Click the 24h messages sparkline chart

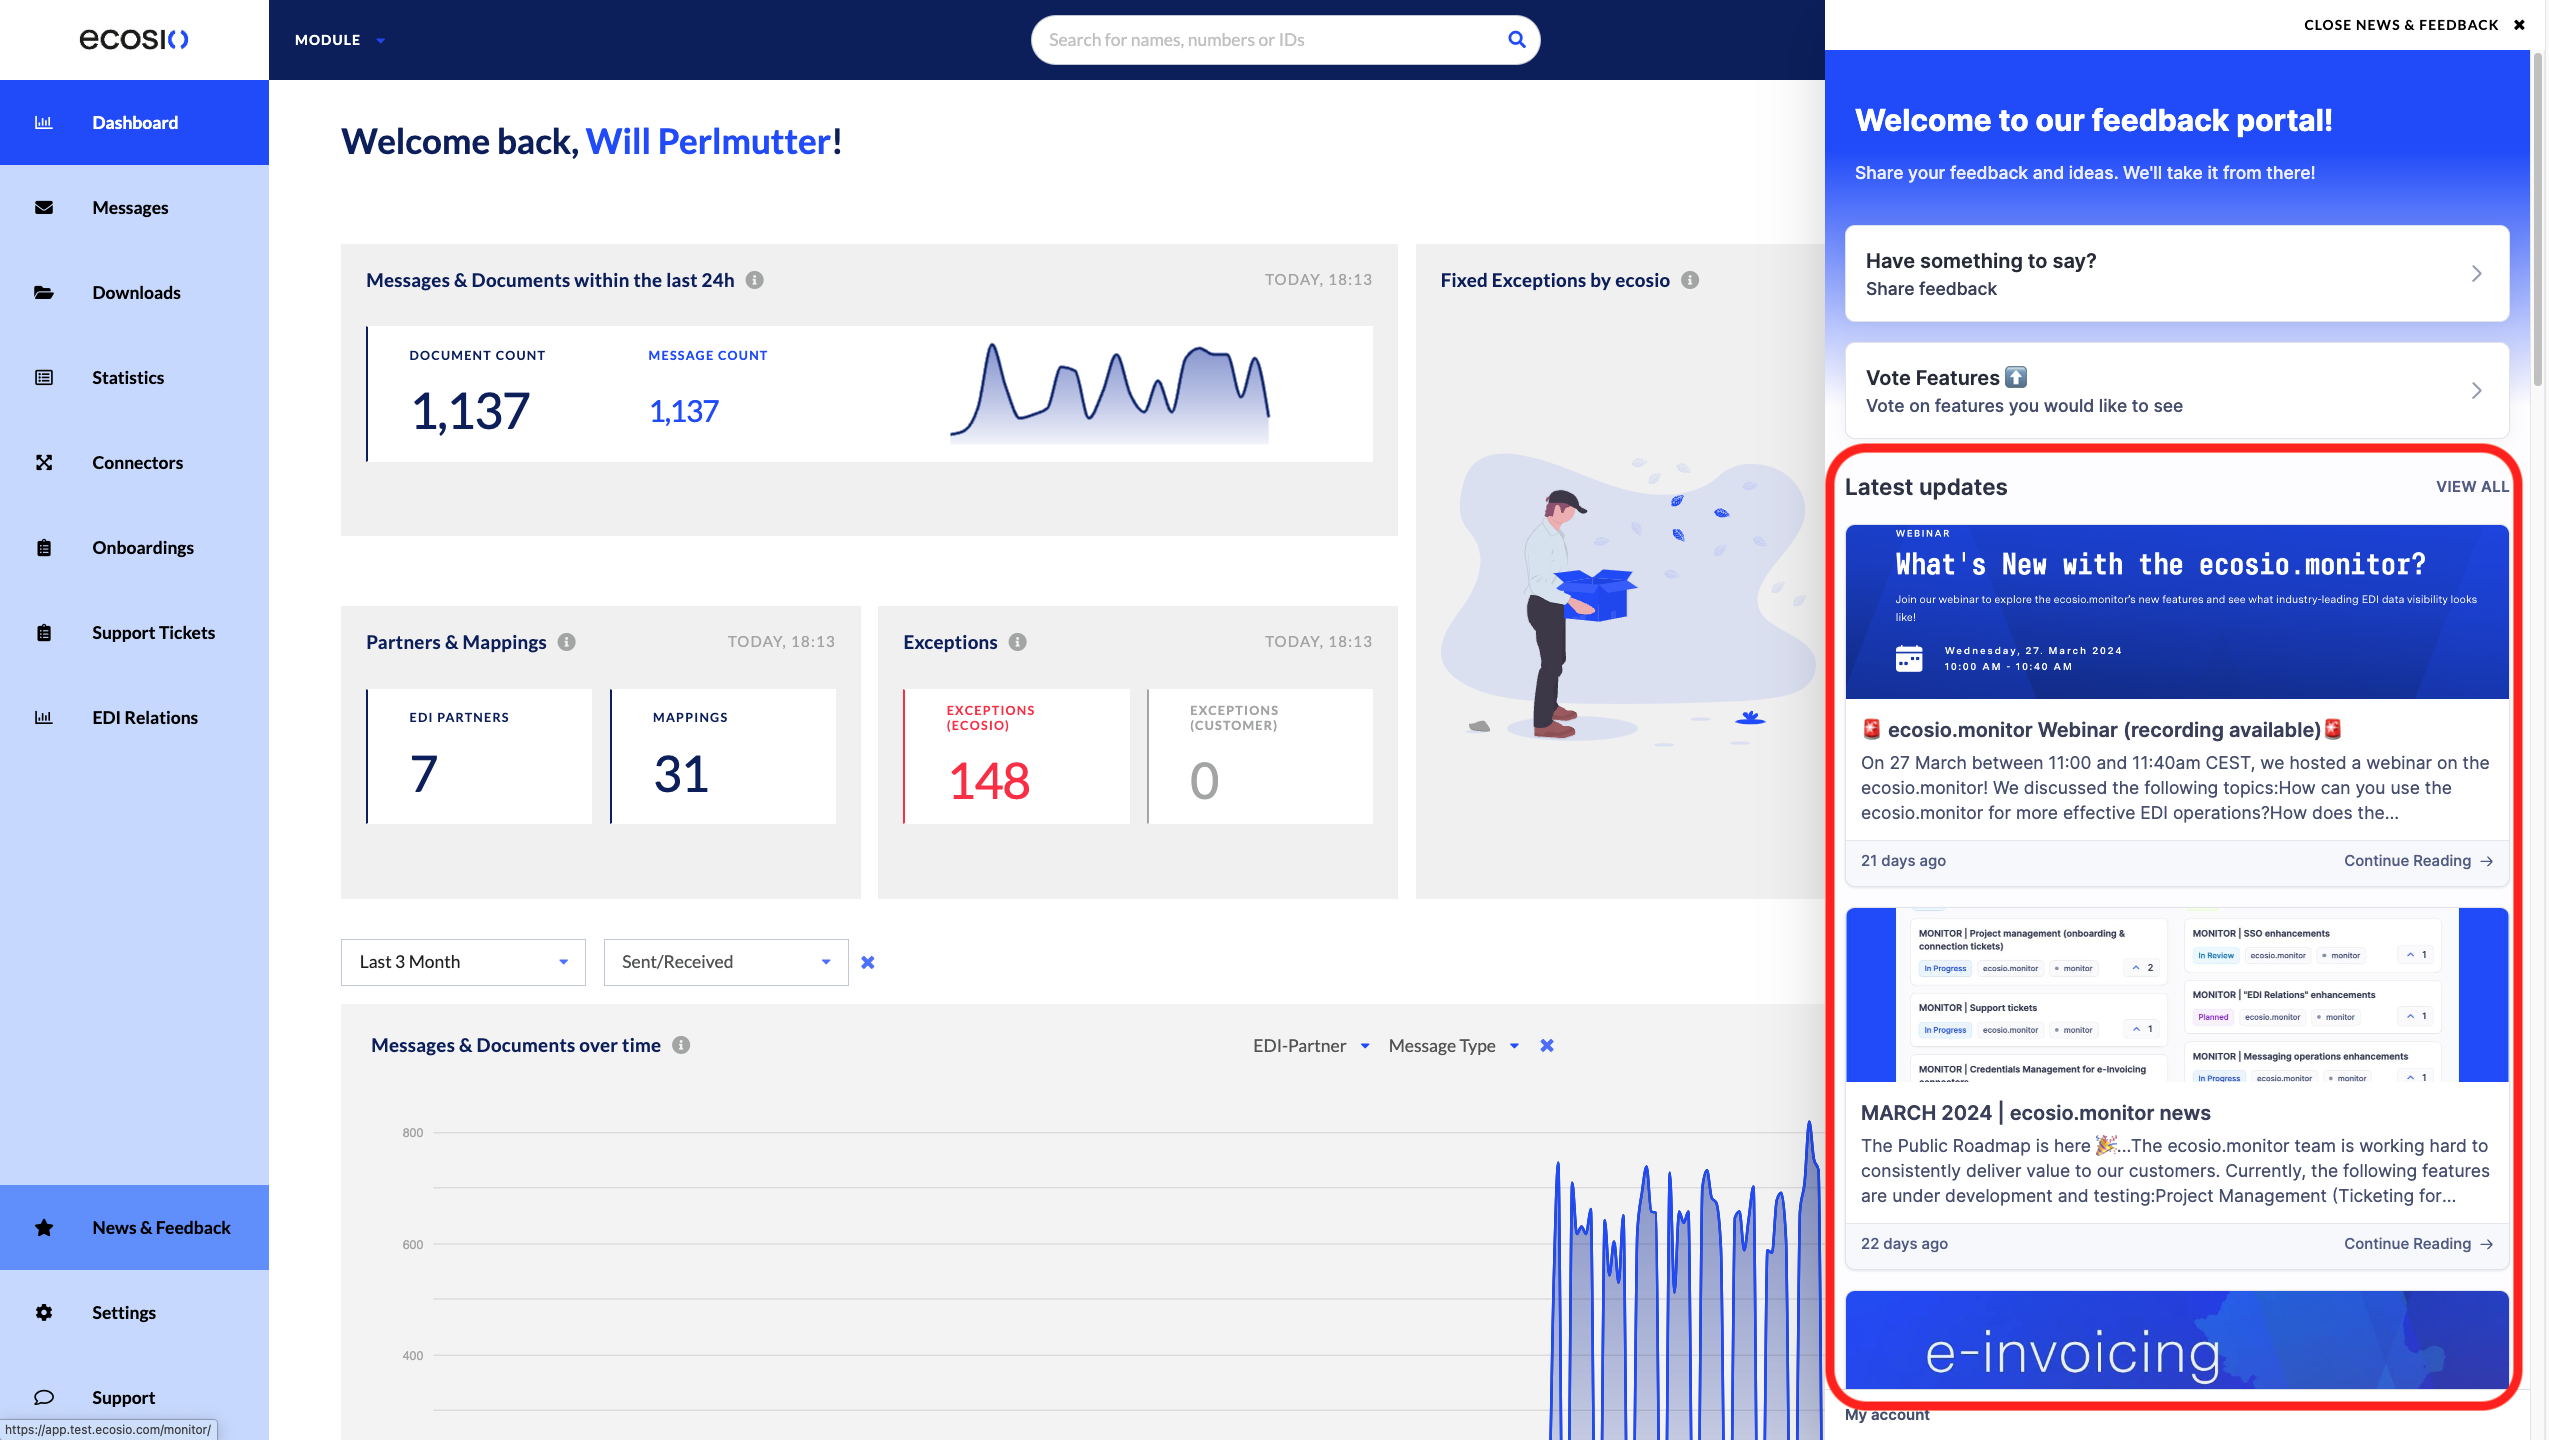(x=1110, y=393)
